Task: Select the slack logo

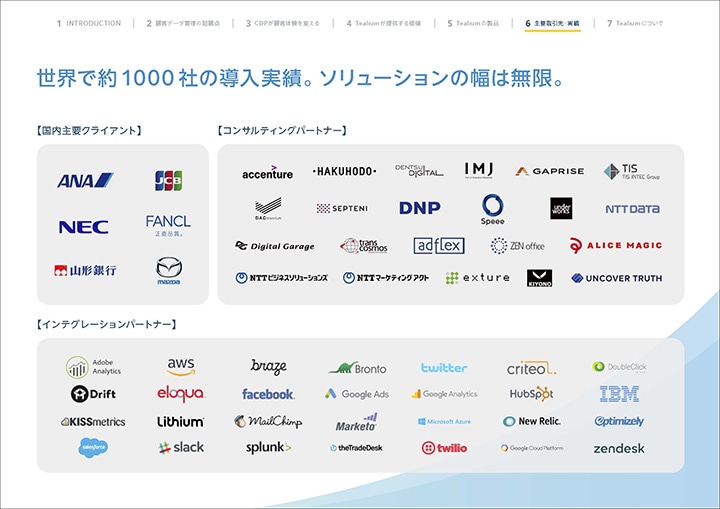Action: pyautogui.click(x=181, y=447)
